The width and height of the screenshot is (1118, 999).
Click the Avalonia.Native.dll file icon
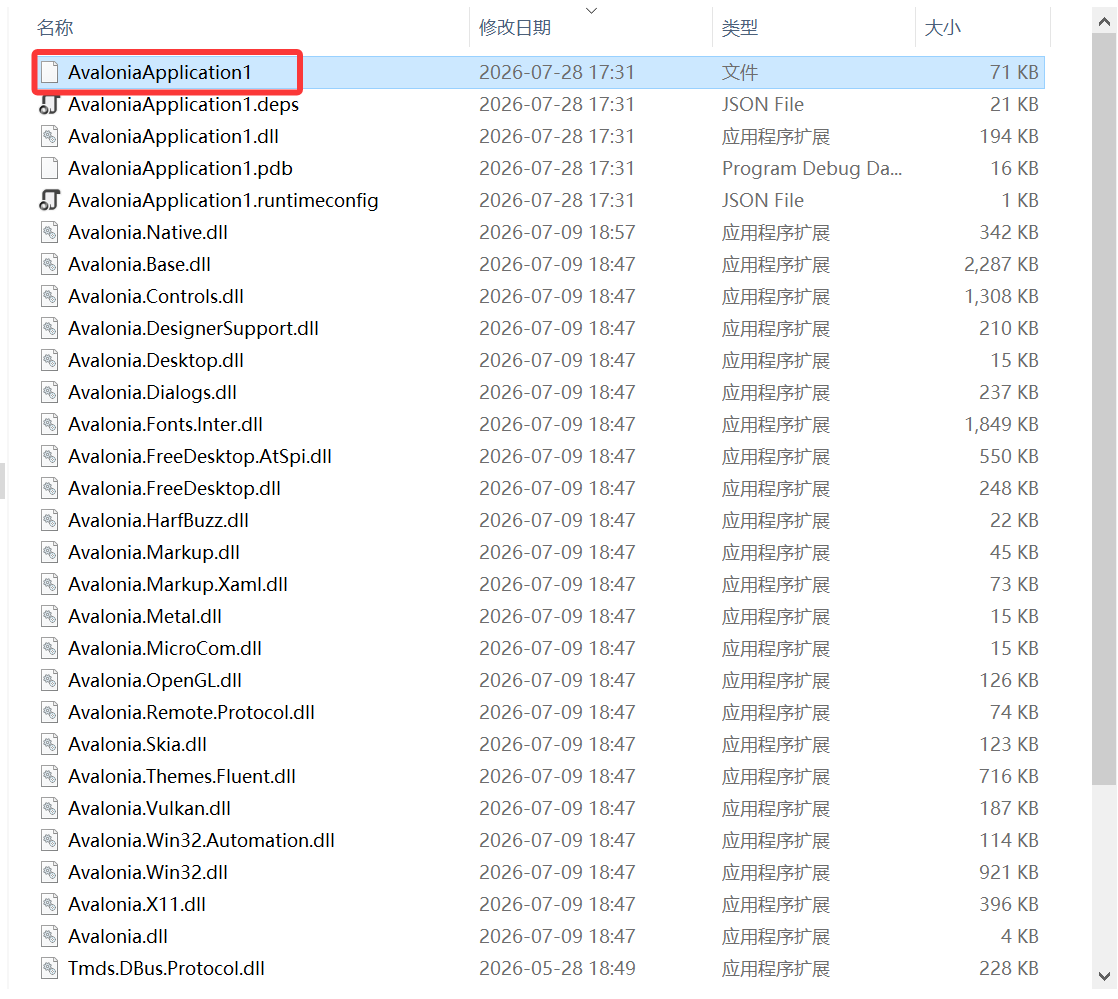click(x=49, y=232)
